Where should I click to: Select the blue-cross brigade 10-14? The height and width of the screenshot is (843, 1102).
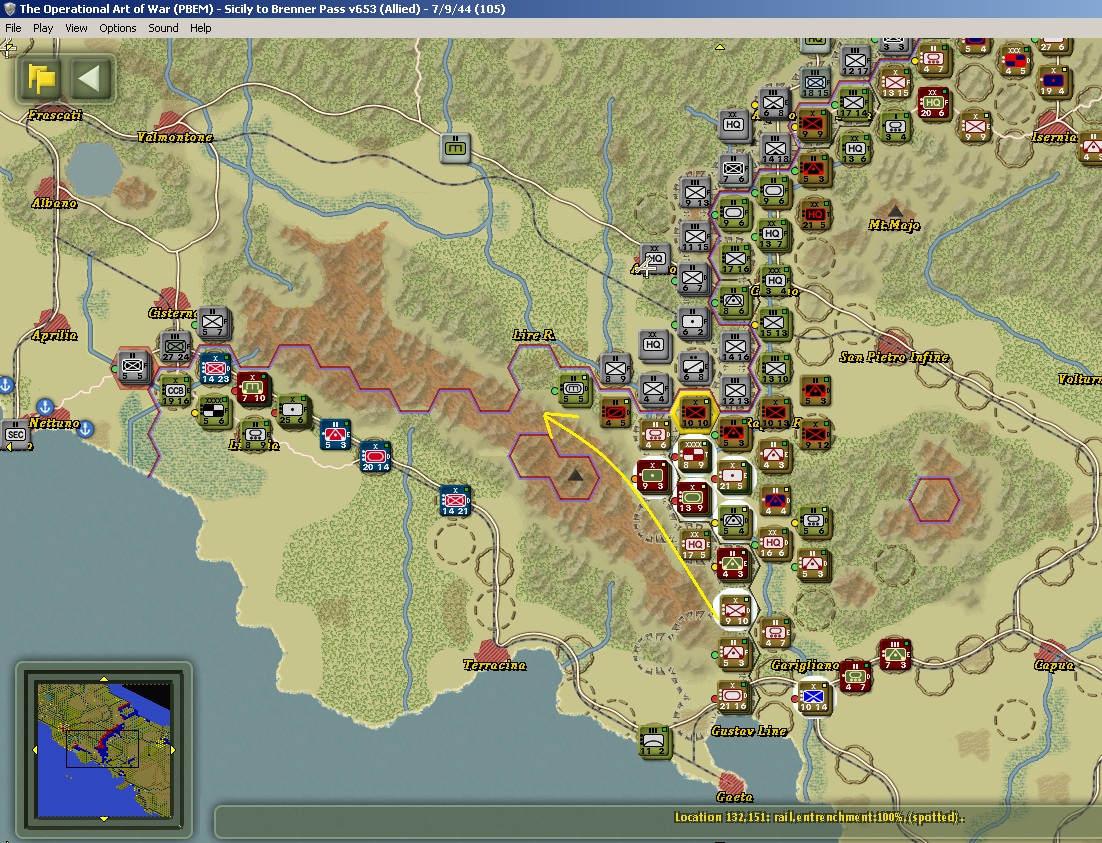point(813,698)
